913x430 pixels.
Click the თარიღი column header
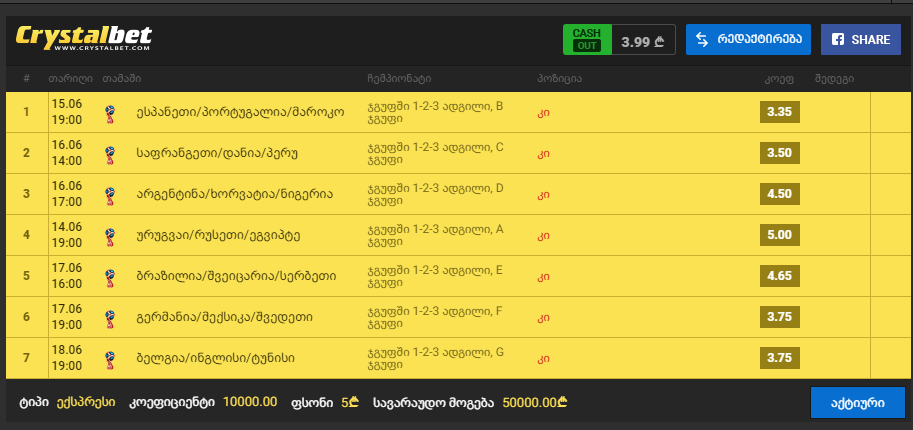click(70, 79)
